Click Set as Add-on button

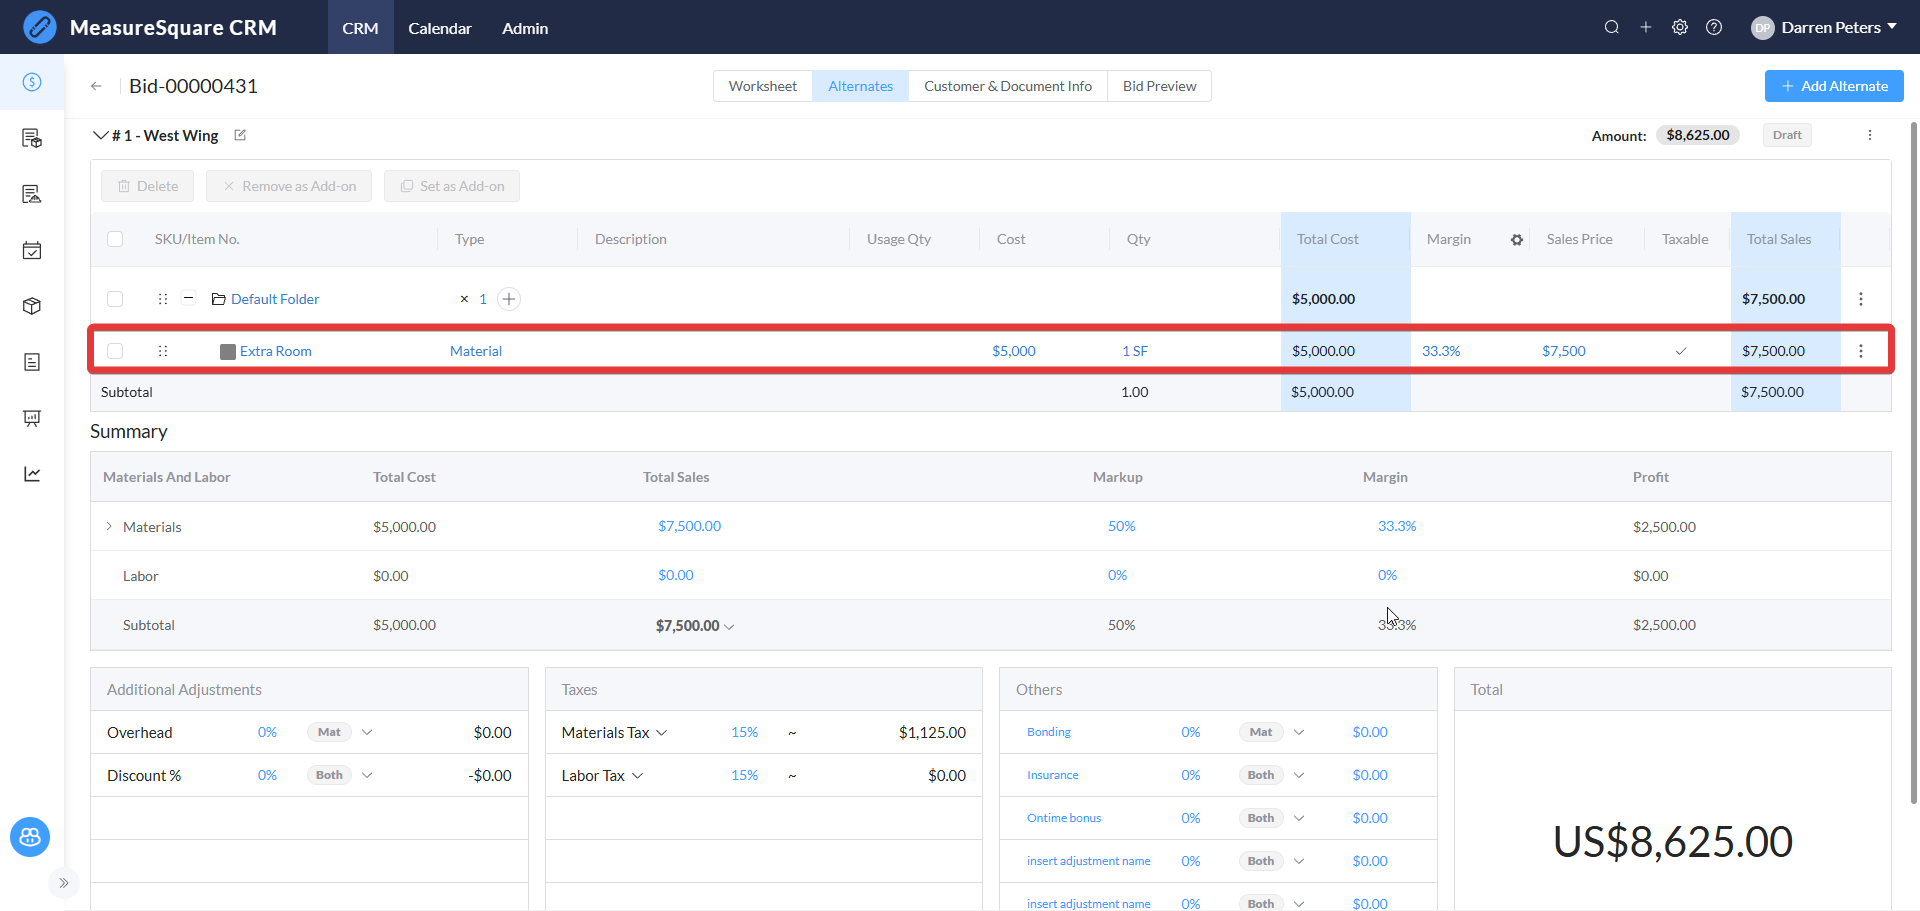[x=452, y=186]
